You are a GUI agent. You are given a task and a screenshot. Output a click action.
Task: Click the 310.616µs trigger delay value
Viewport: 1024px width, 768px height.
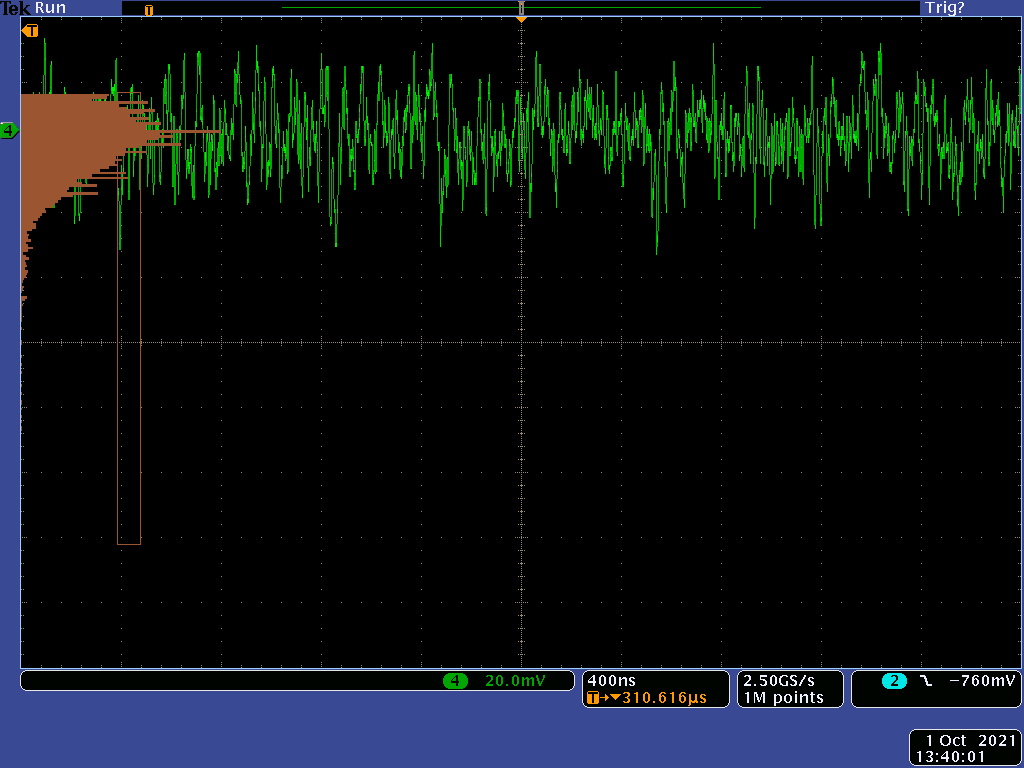pos(664,698)
